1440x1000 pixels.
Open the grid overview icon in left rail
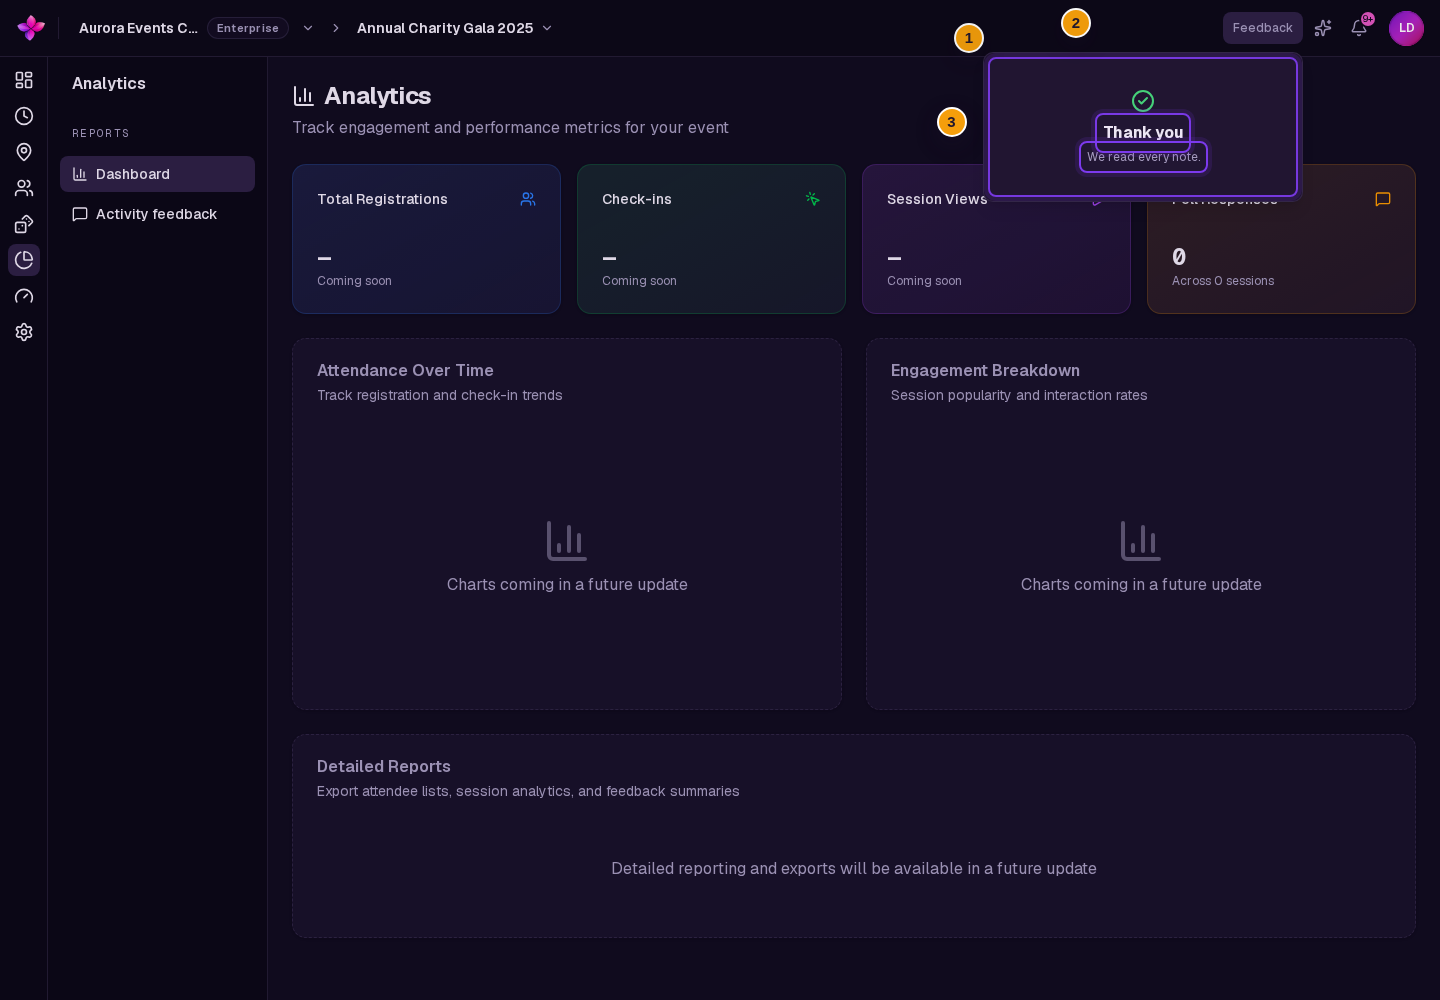24,80
